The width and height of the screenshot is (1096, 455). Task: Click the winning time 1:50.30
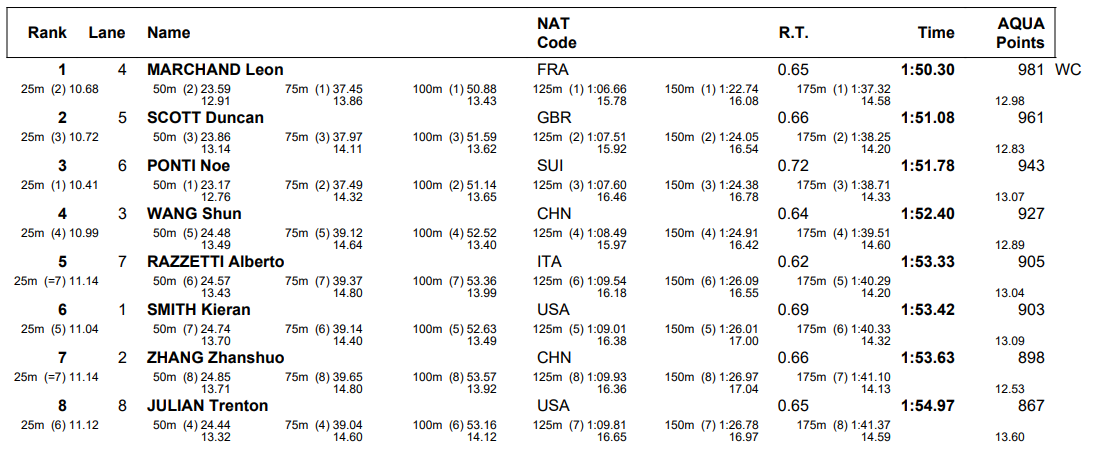coord(927,70)
